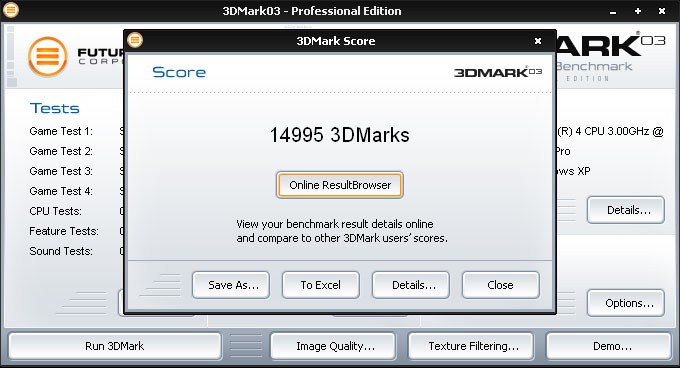Open the Online ResultBrowser

point(340,185)
